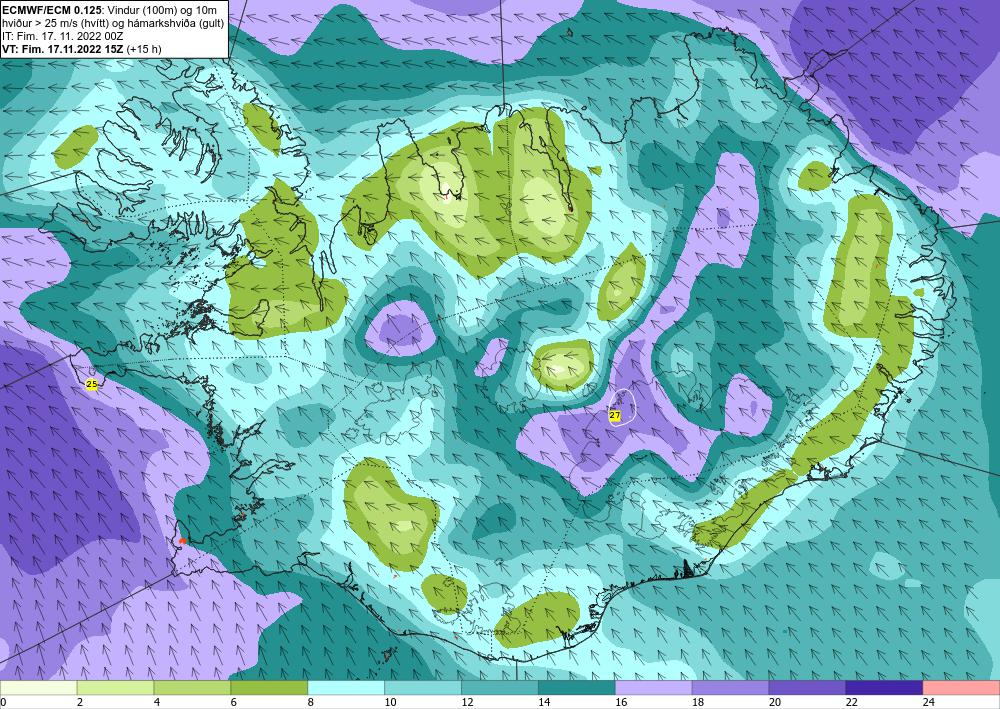Select the 22–24 m/s dark indigo legend swatch
Image resolution: width=1000 pixels, height=709 pixels.
pyautogui.click(x=884, y=688)
